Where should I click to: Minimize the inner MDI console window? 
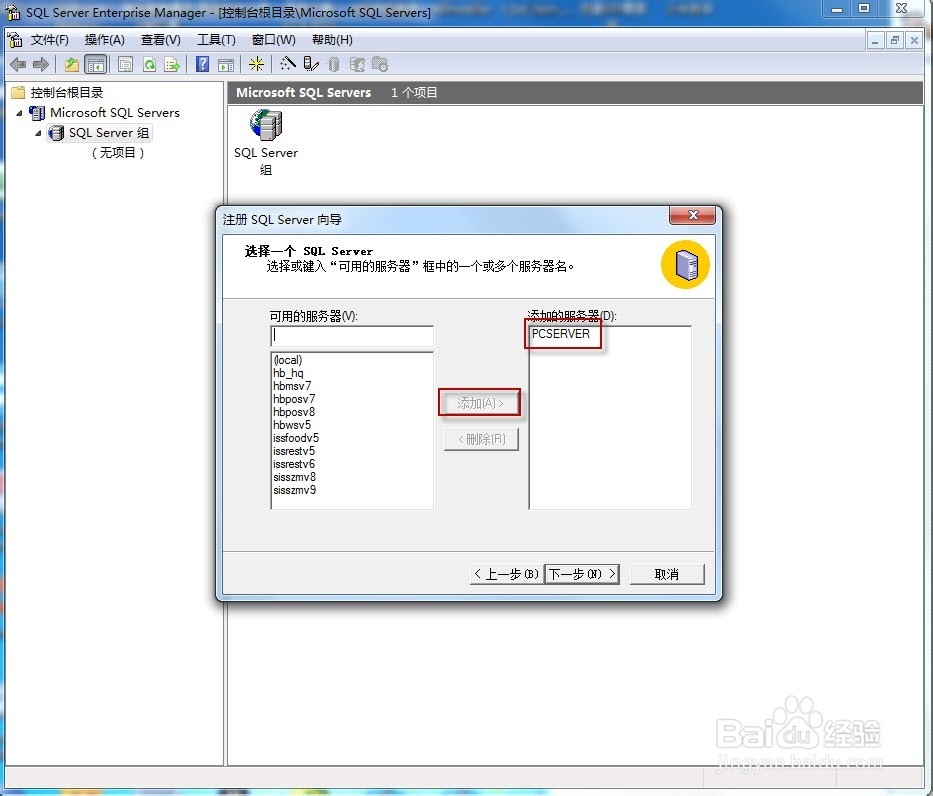pyautogui.click(x=875, y=40)
